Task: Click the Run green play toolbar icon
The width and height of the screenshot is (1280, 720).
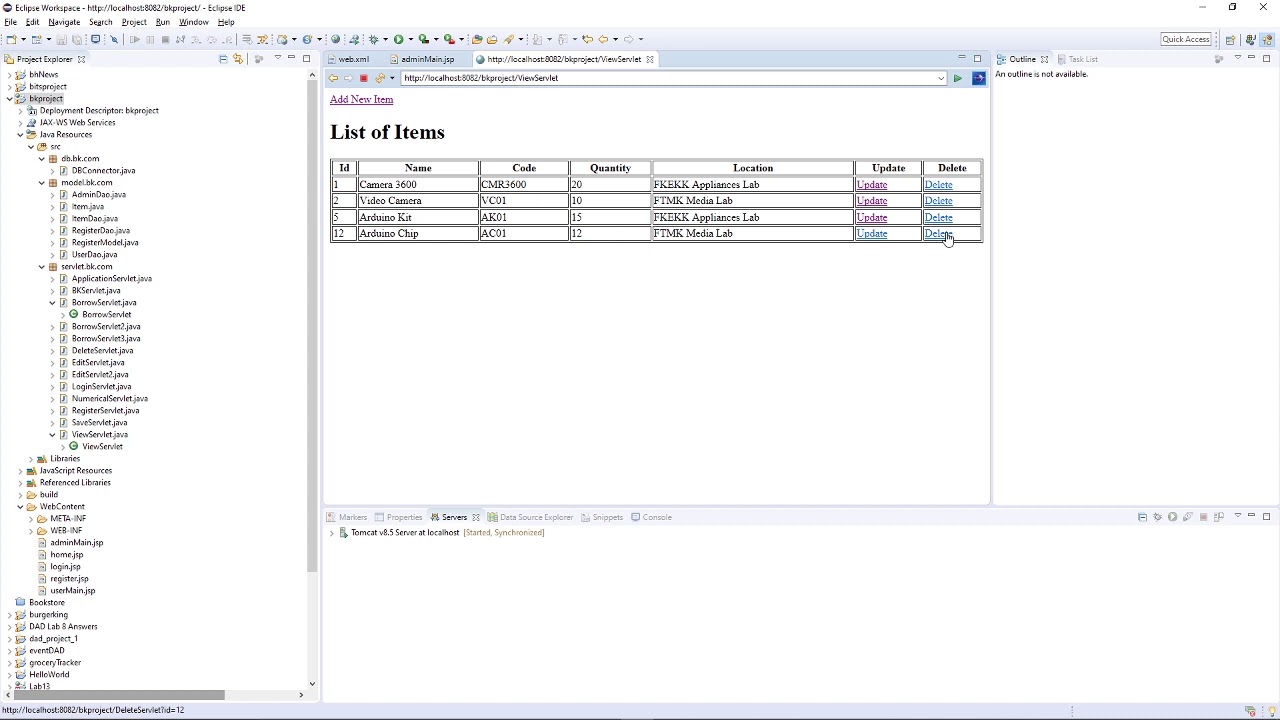Action: (398, 39)
